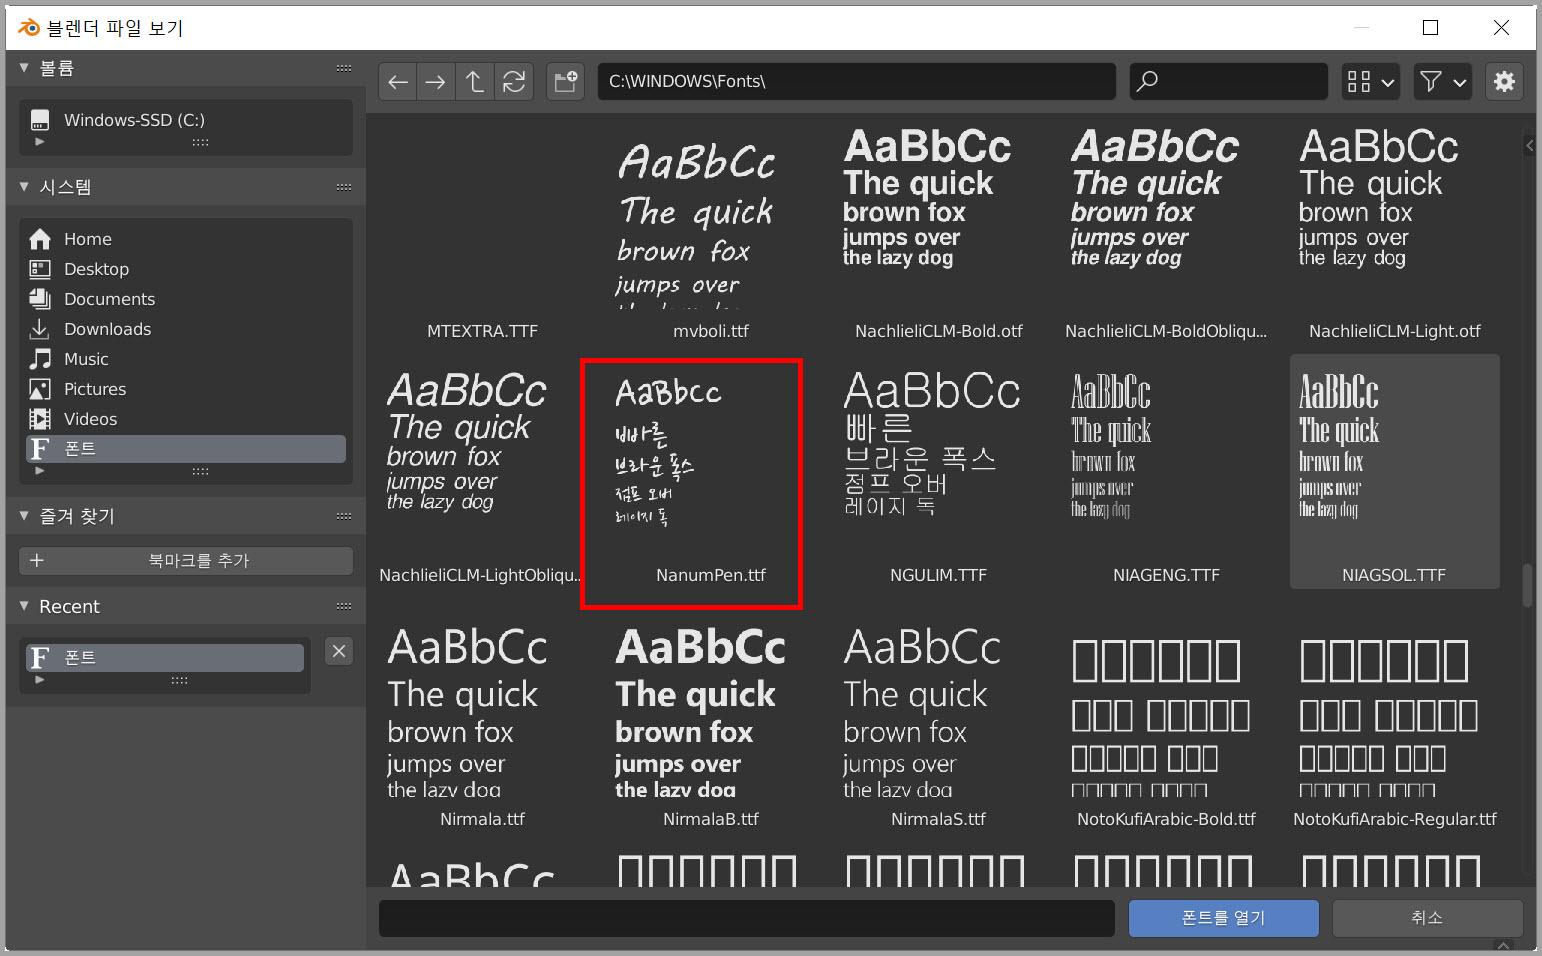Go up to the parent directory
Image resolution: width=1542 pixels, height=956 pixels.
pos(475,82)
